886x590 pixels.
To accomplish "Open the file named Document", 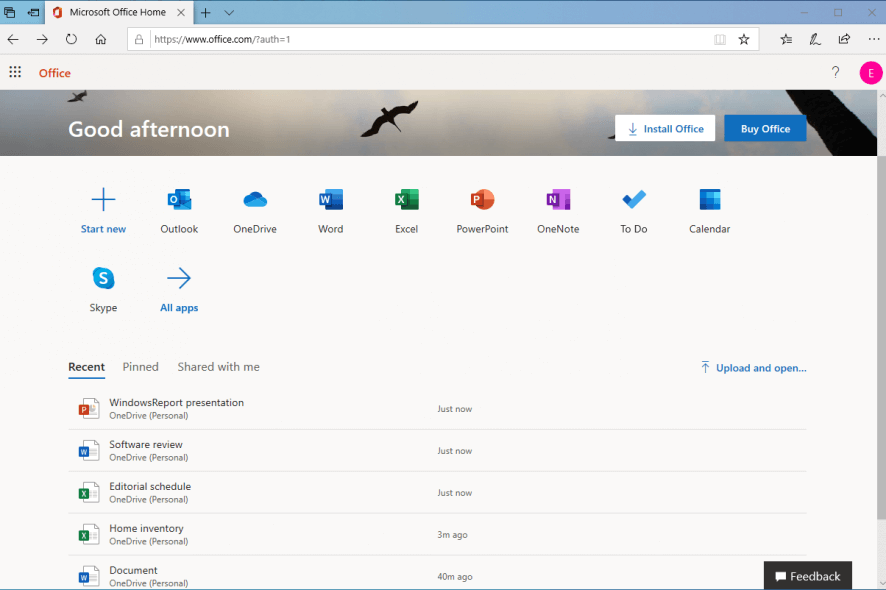I will (437, 573).
